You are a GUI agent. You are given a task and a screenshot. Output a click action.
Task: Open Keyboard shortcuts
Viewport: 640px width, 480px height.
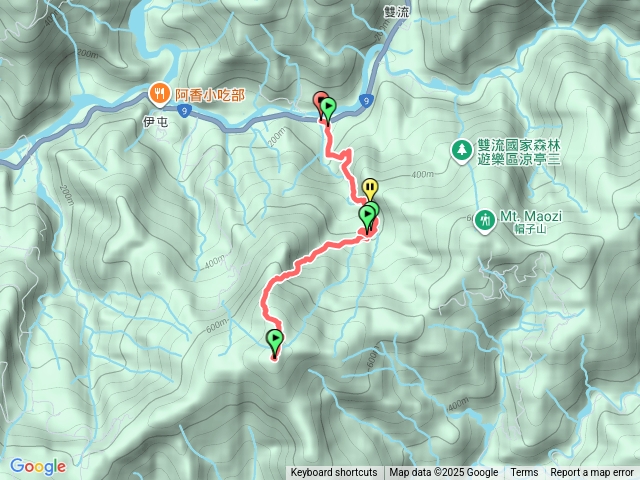coord(333,473)
